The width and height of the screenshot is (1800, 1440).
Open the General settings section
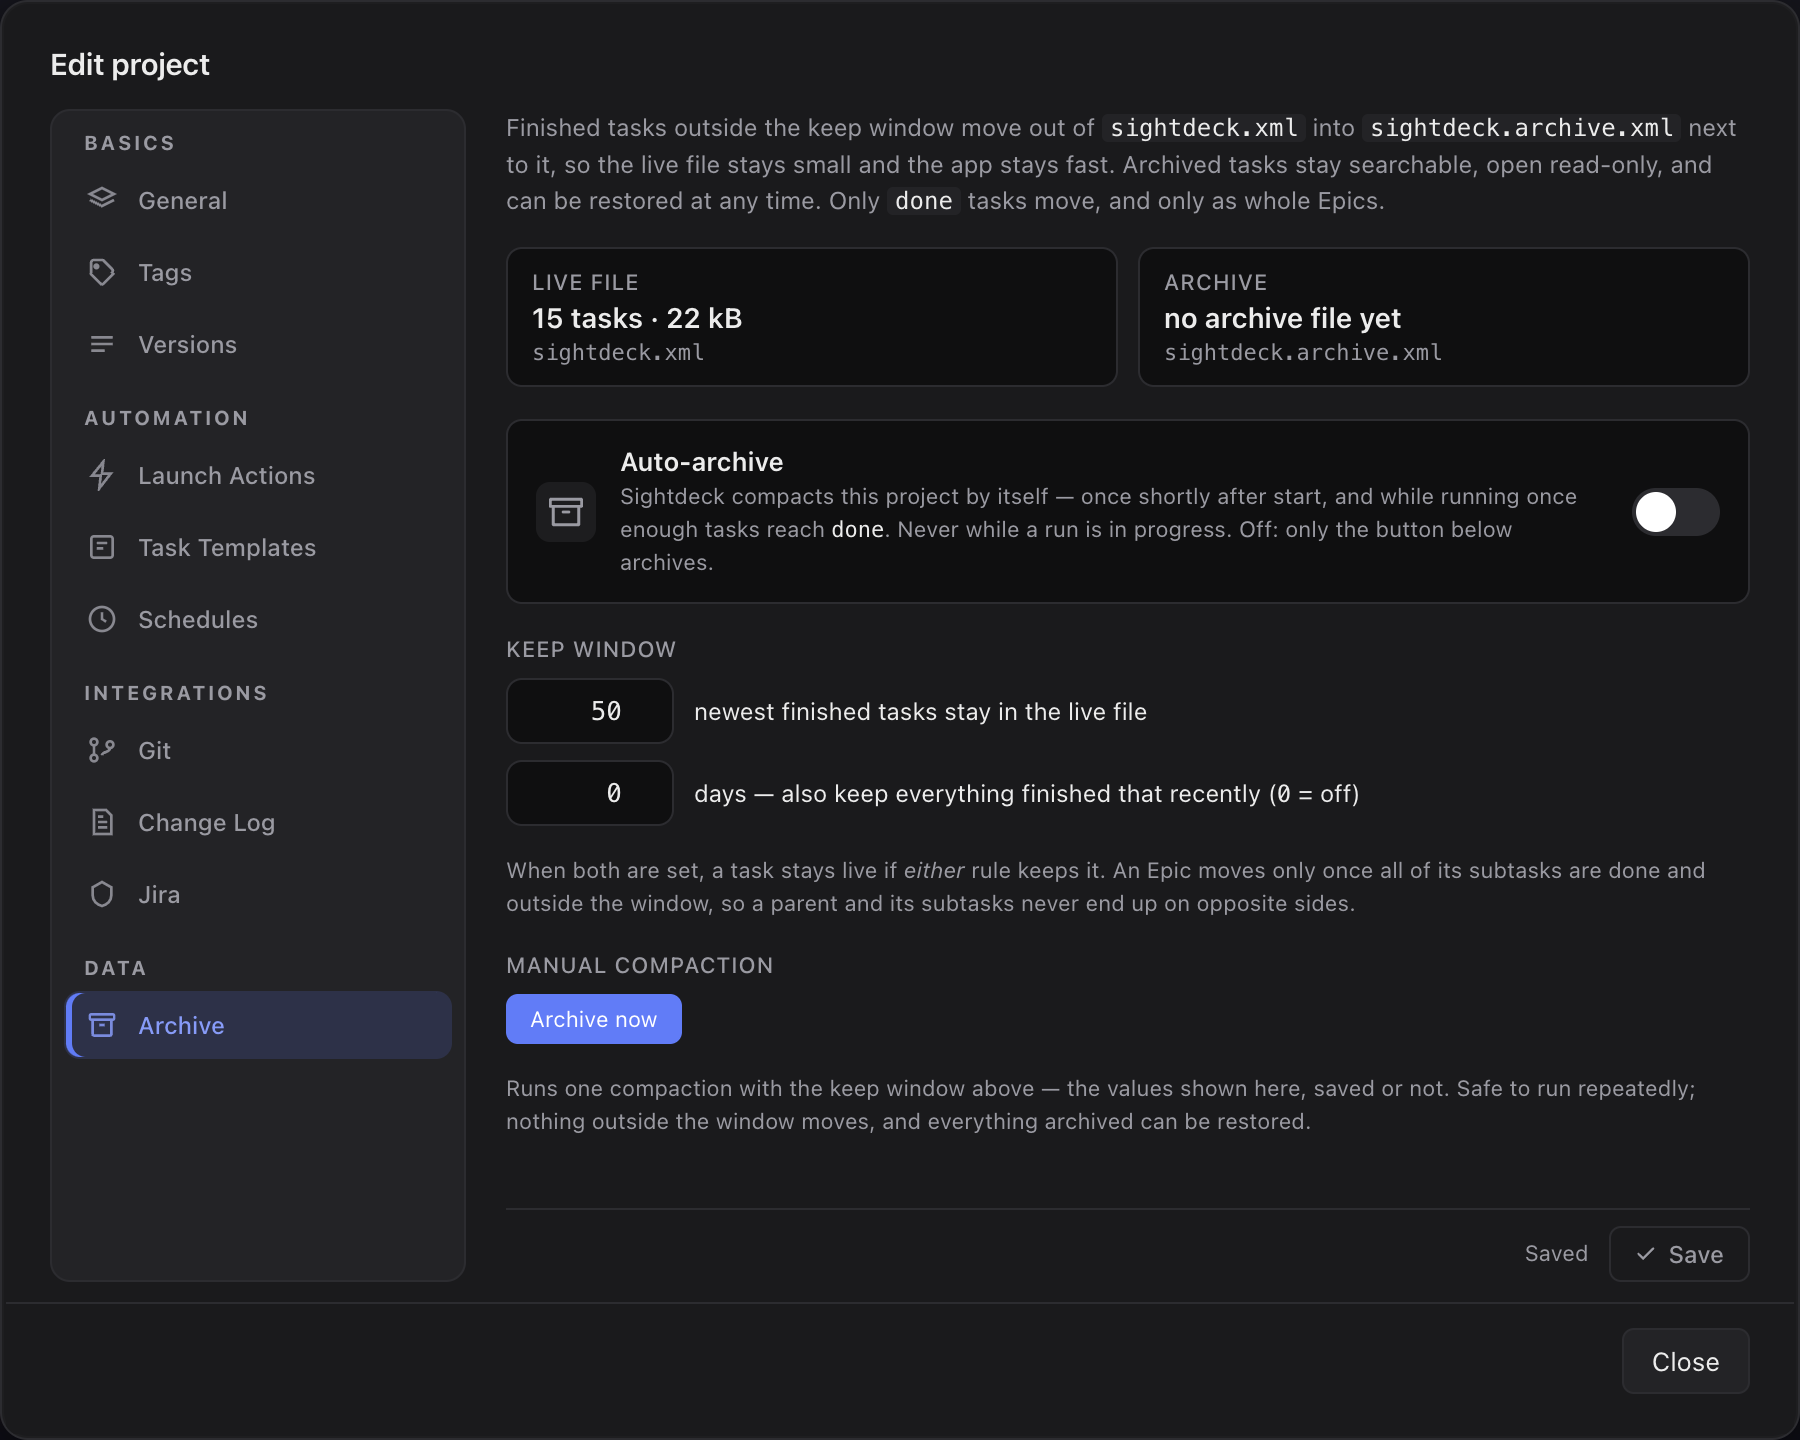pos(258,200)
